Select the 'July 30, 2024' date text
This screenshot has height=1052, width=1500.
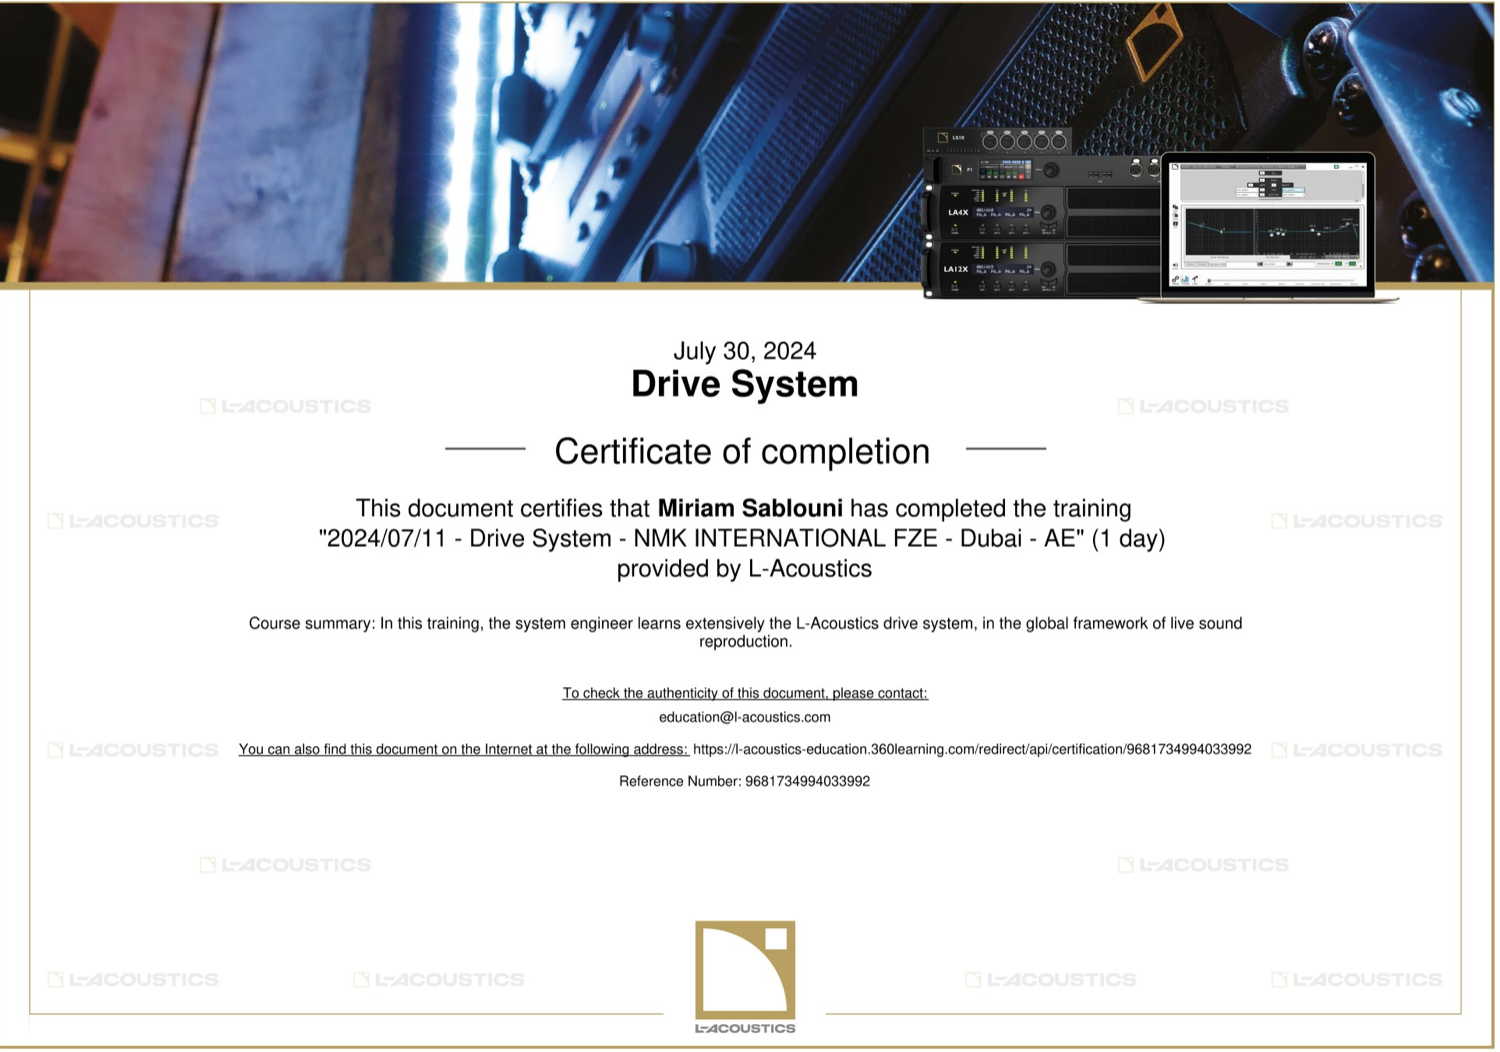pyautogui.click(x=744, y=351)
